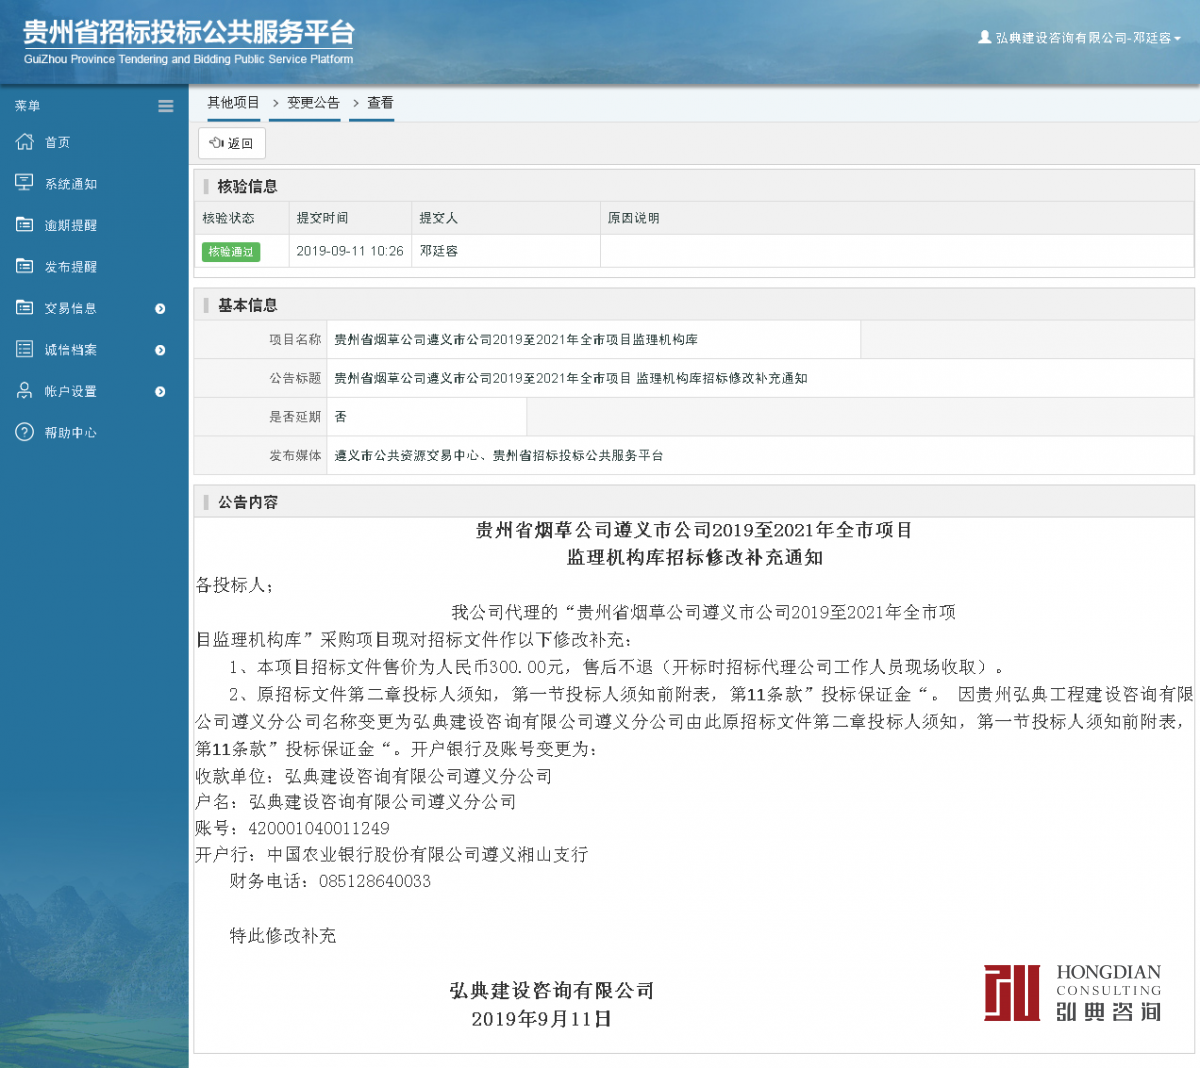Click the 交易信息 transaction icon
Image resolution: width=1200 pixels, height=1068 pixels.
coord(26,308)
